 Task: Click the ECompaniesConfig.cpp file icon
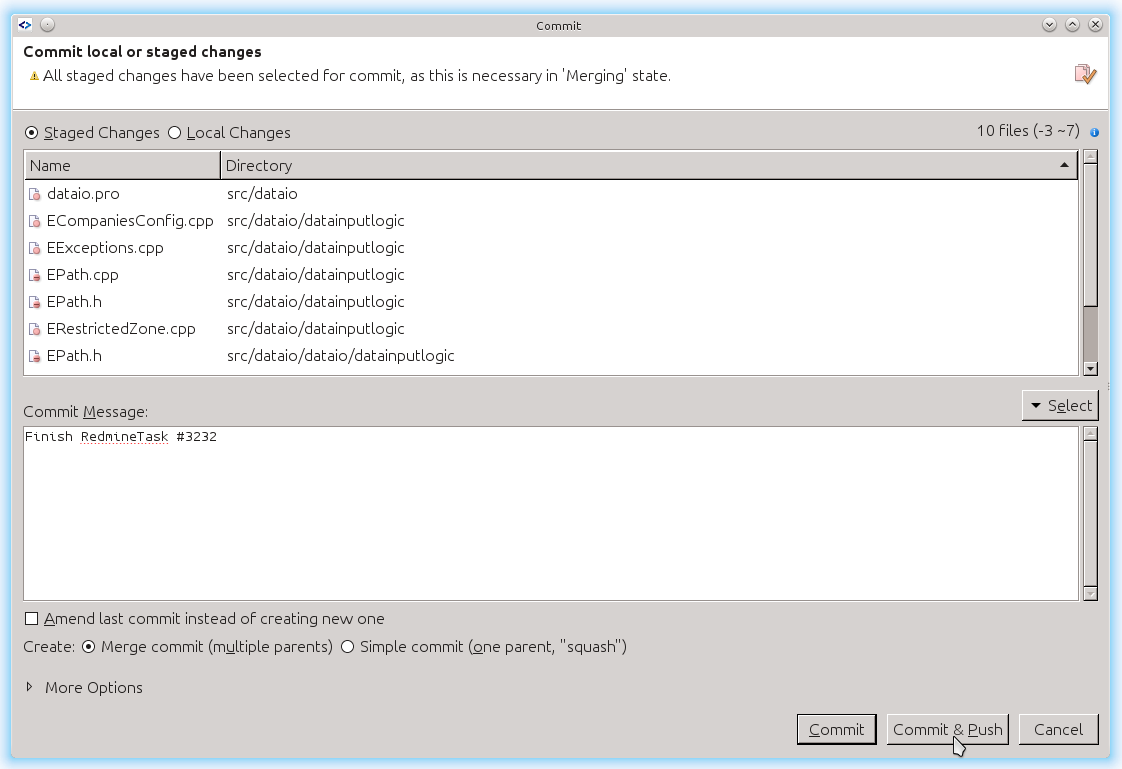click(35, 221)
